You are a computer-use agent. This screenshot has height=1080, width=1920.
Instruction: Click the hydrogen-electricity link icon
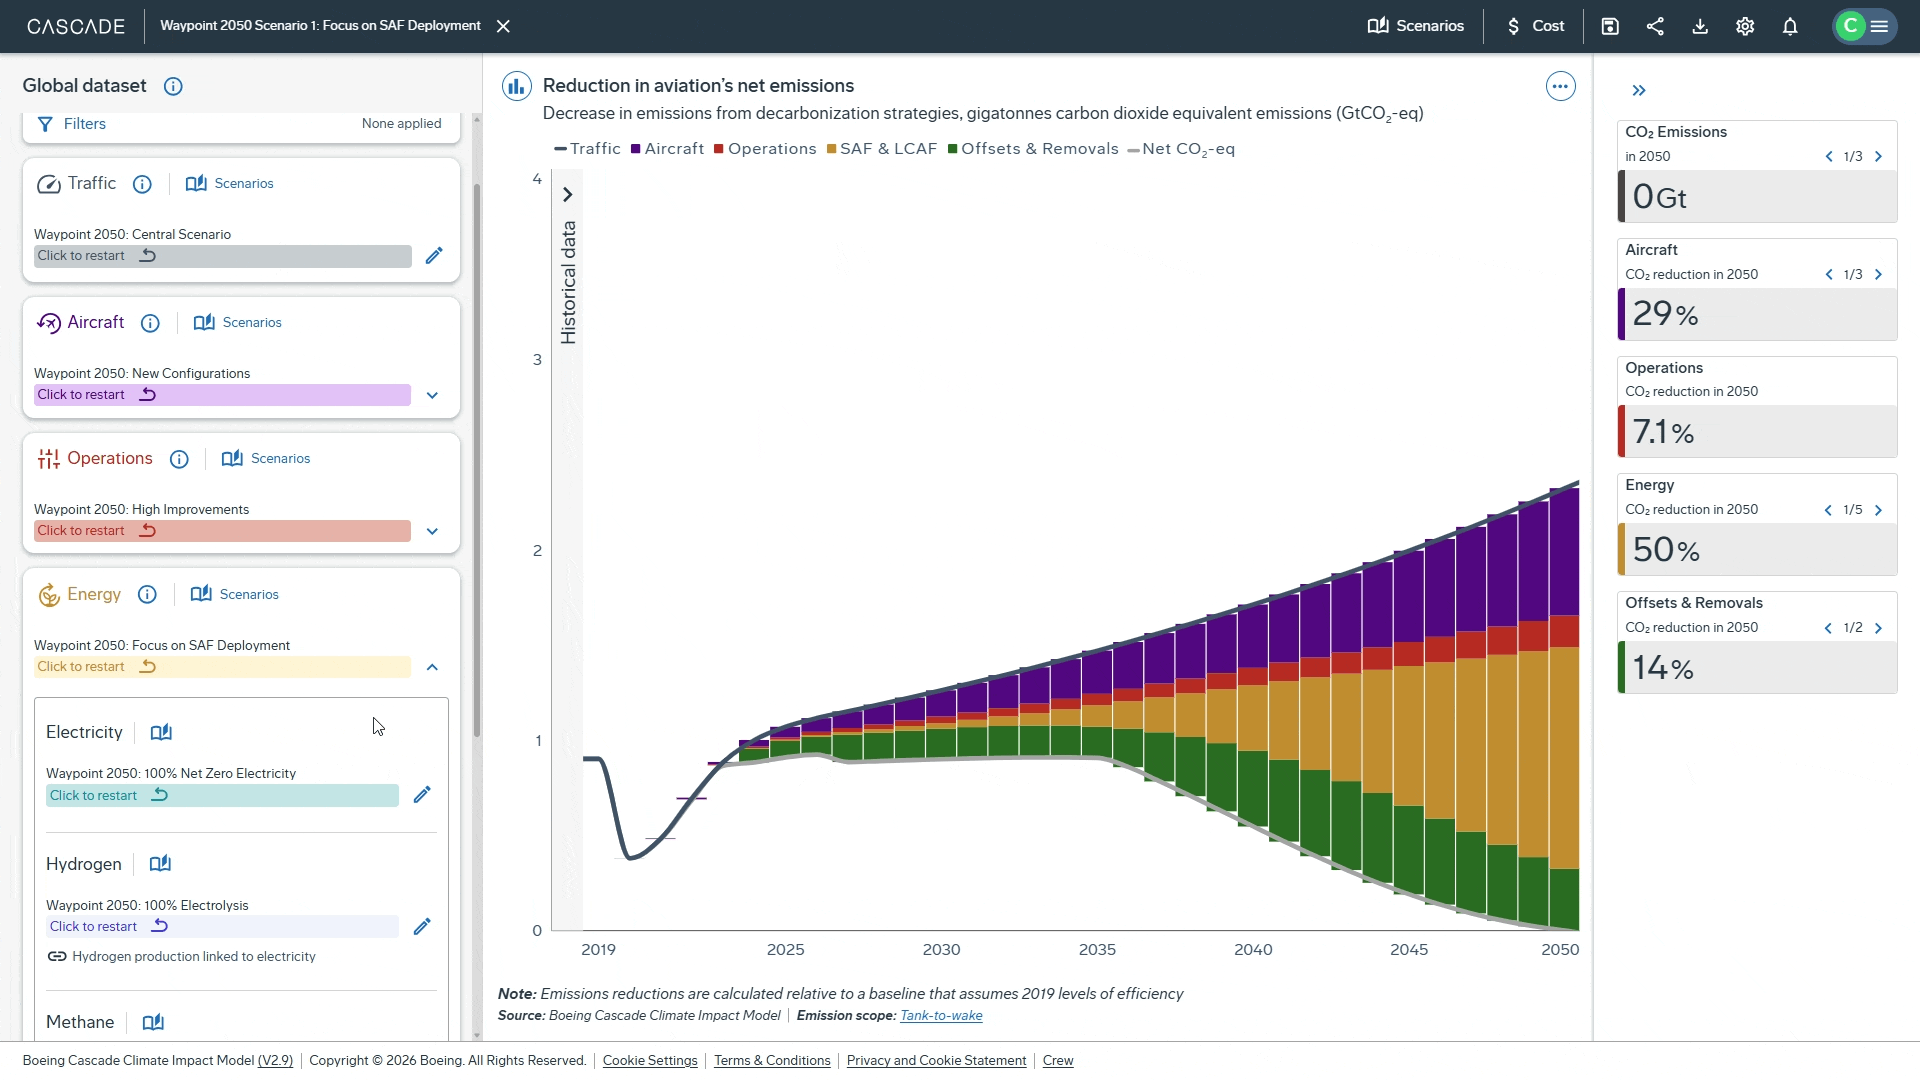(57, 957)
